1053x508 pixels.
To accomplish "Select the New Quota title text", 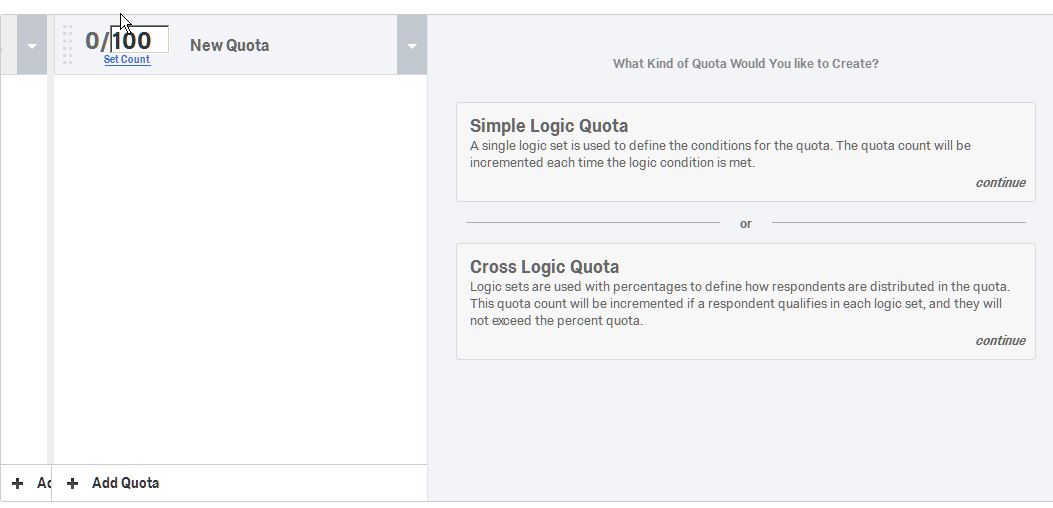I will (229, 45).
